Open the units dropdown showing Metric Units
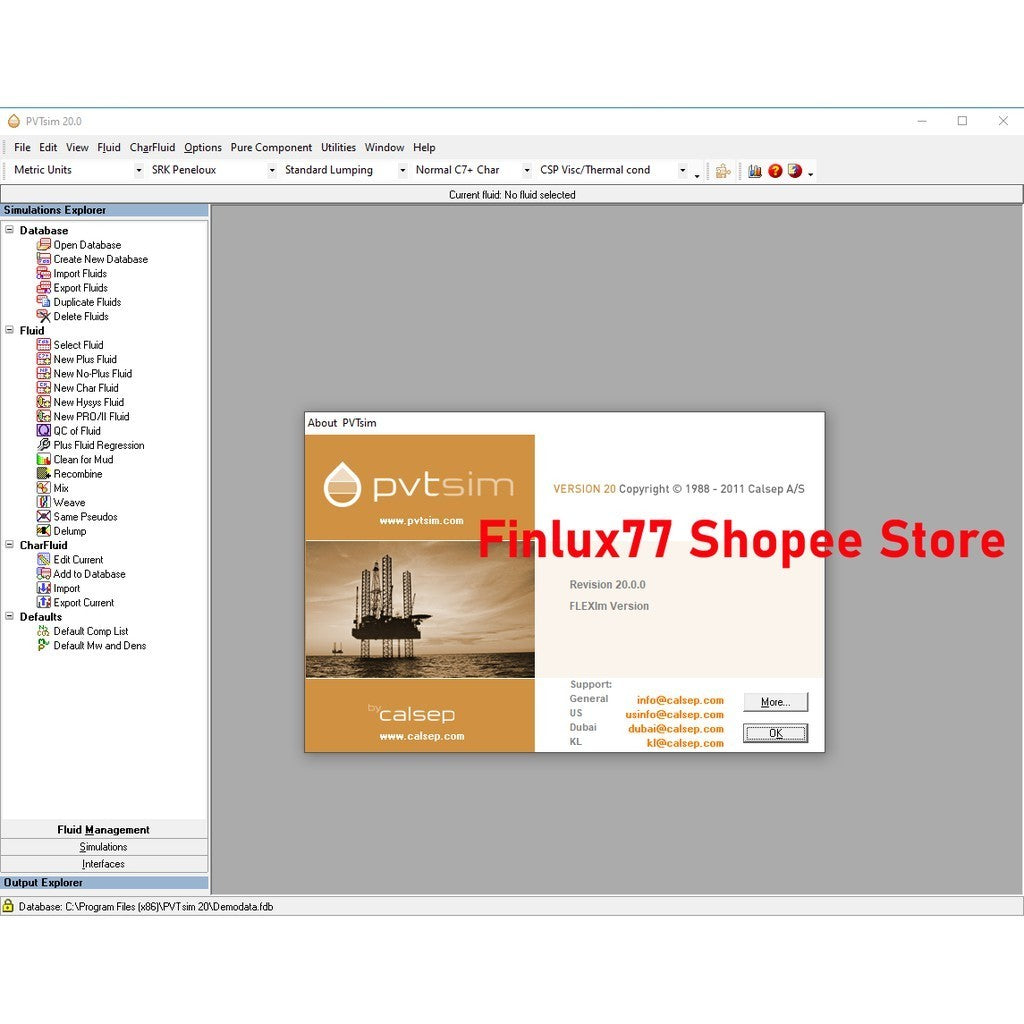Screen dimensions: 1024x1024 pos(141,170)
